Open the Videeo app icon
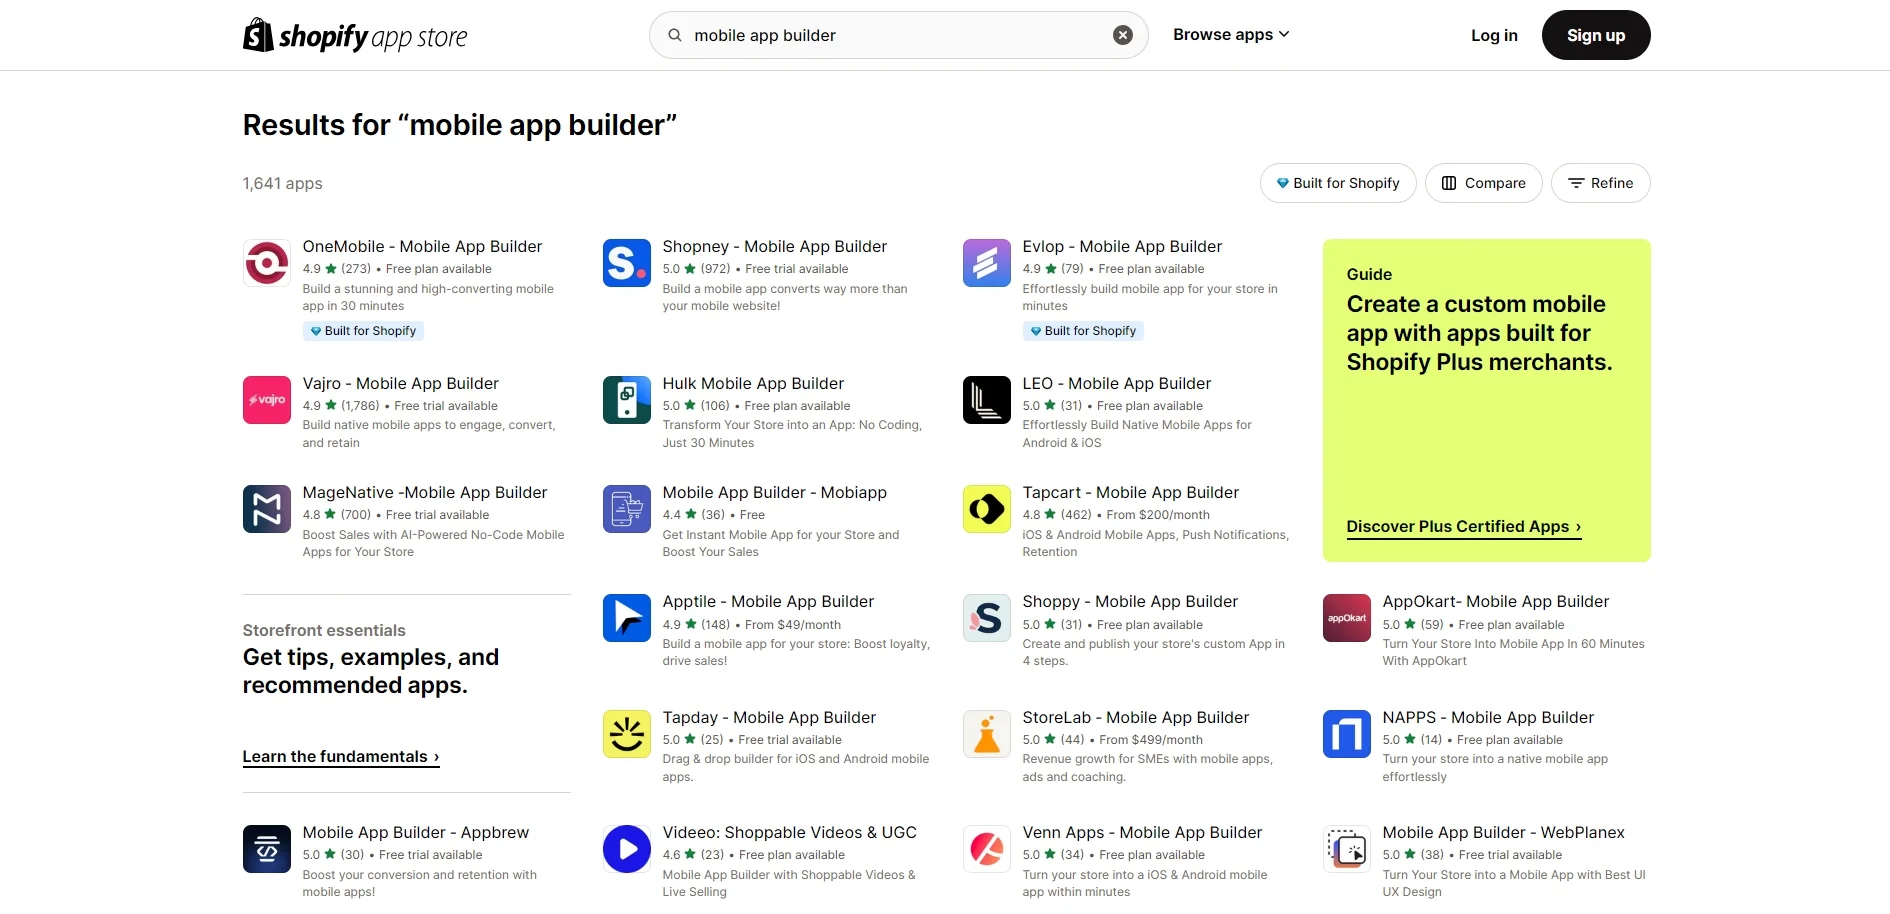 [x=627, y=849]
